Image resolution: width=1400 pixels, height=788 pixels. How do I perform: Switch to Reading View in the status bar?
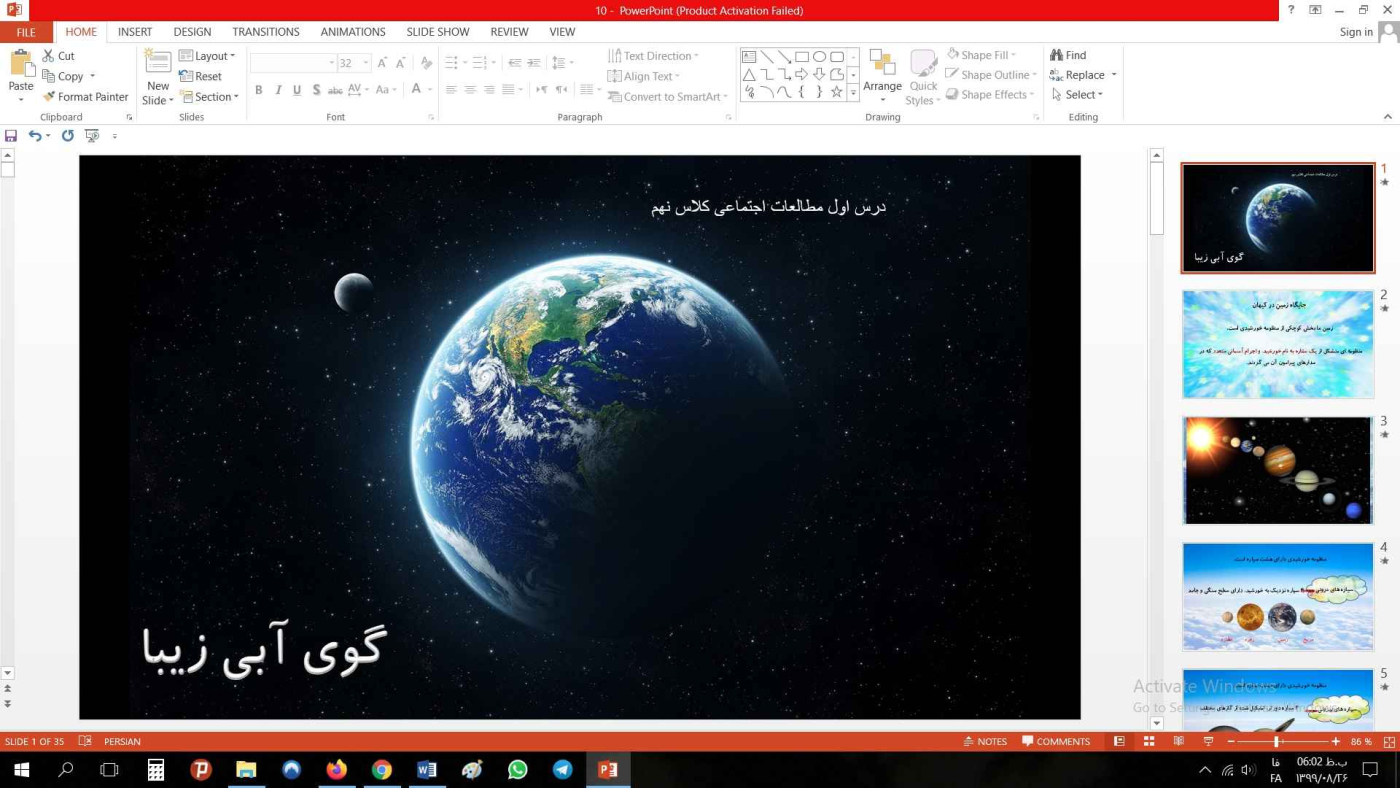tap(1179, 741)
